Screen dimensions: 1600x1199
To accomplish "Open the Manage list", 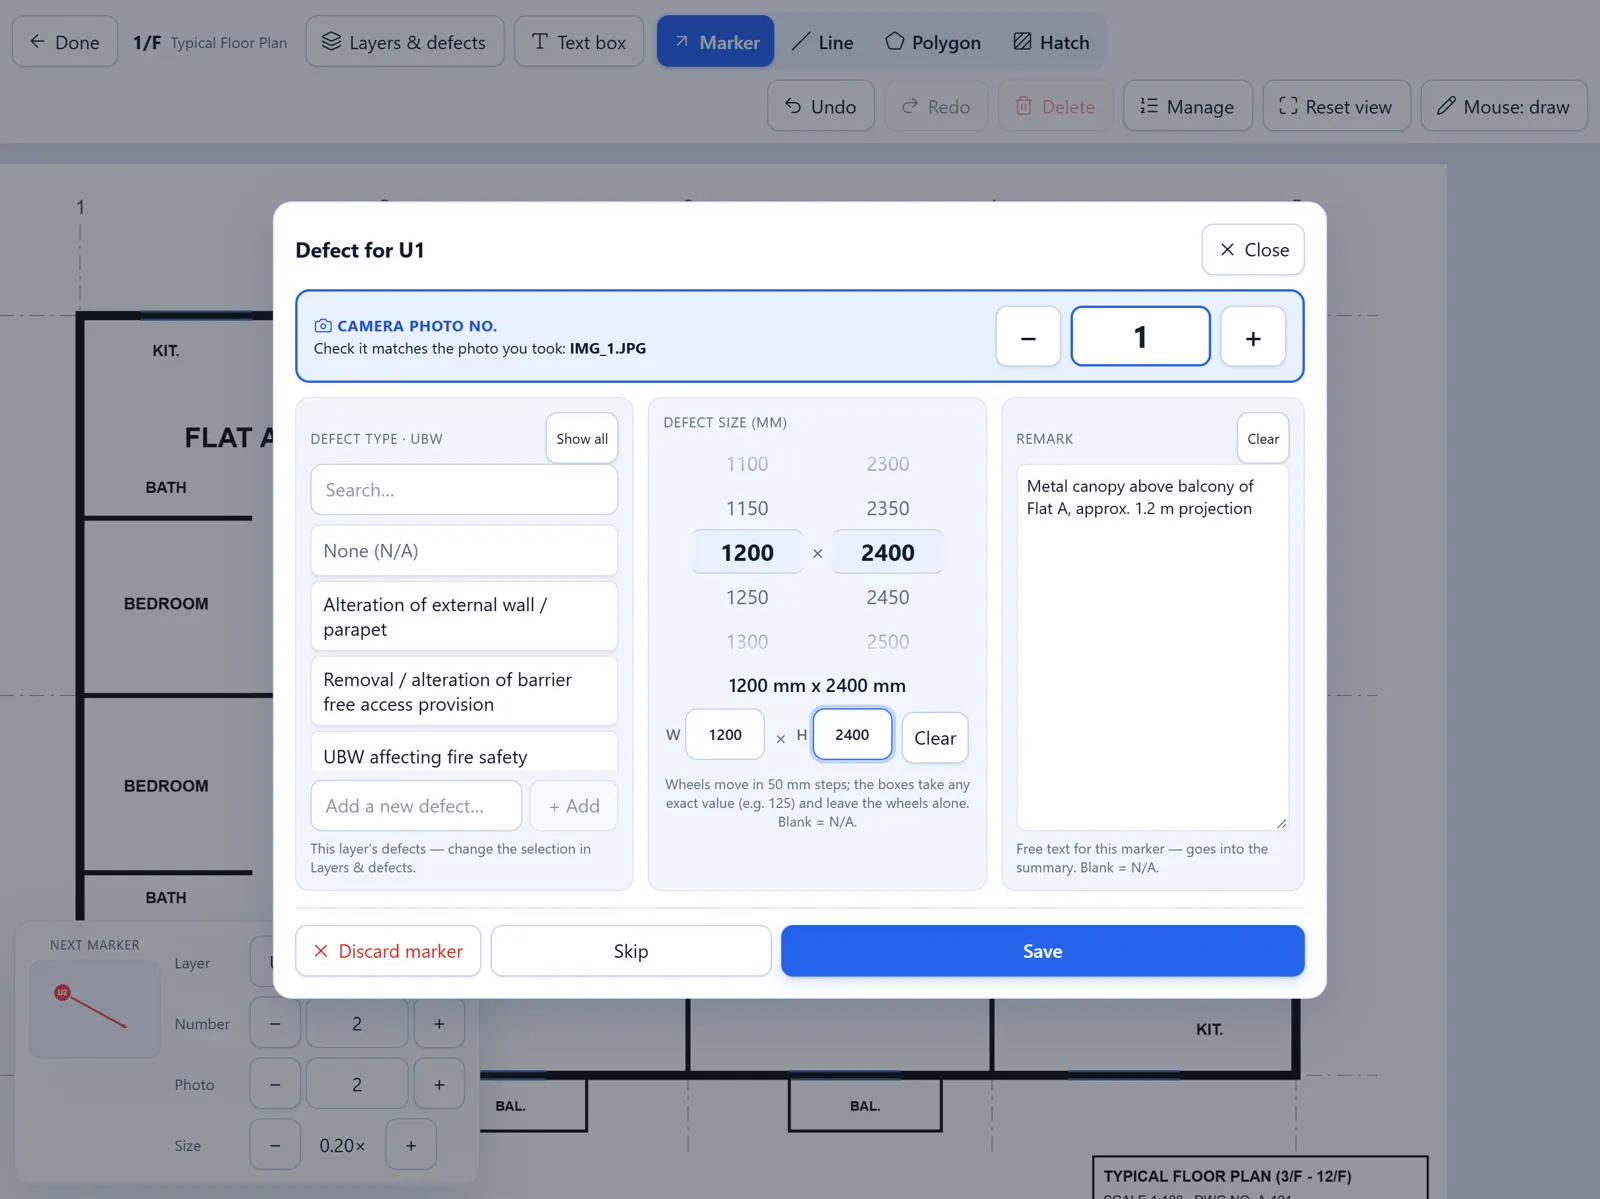I will pyautogui.click(x=1188, y=106).
